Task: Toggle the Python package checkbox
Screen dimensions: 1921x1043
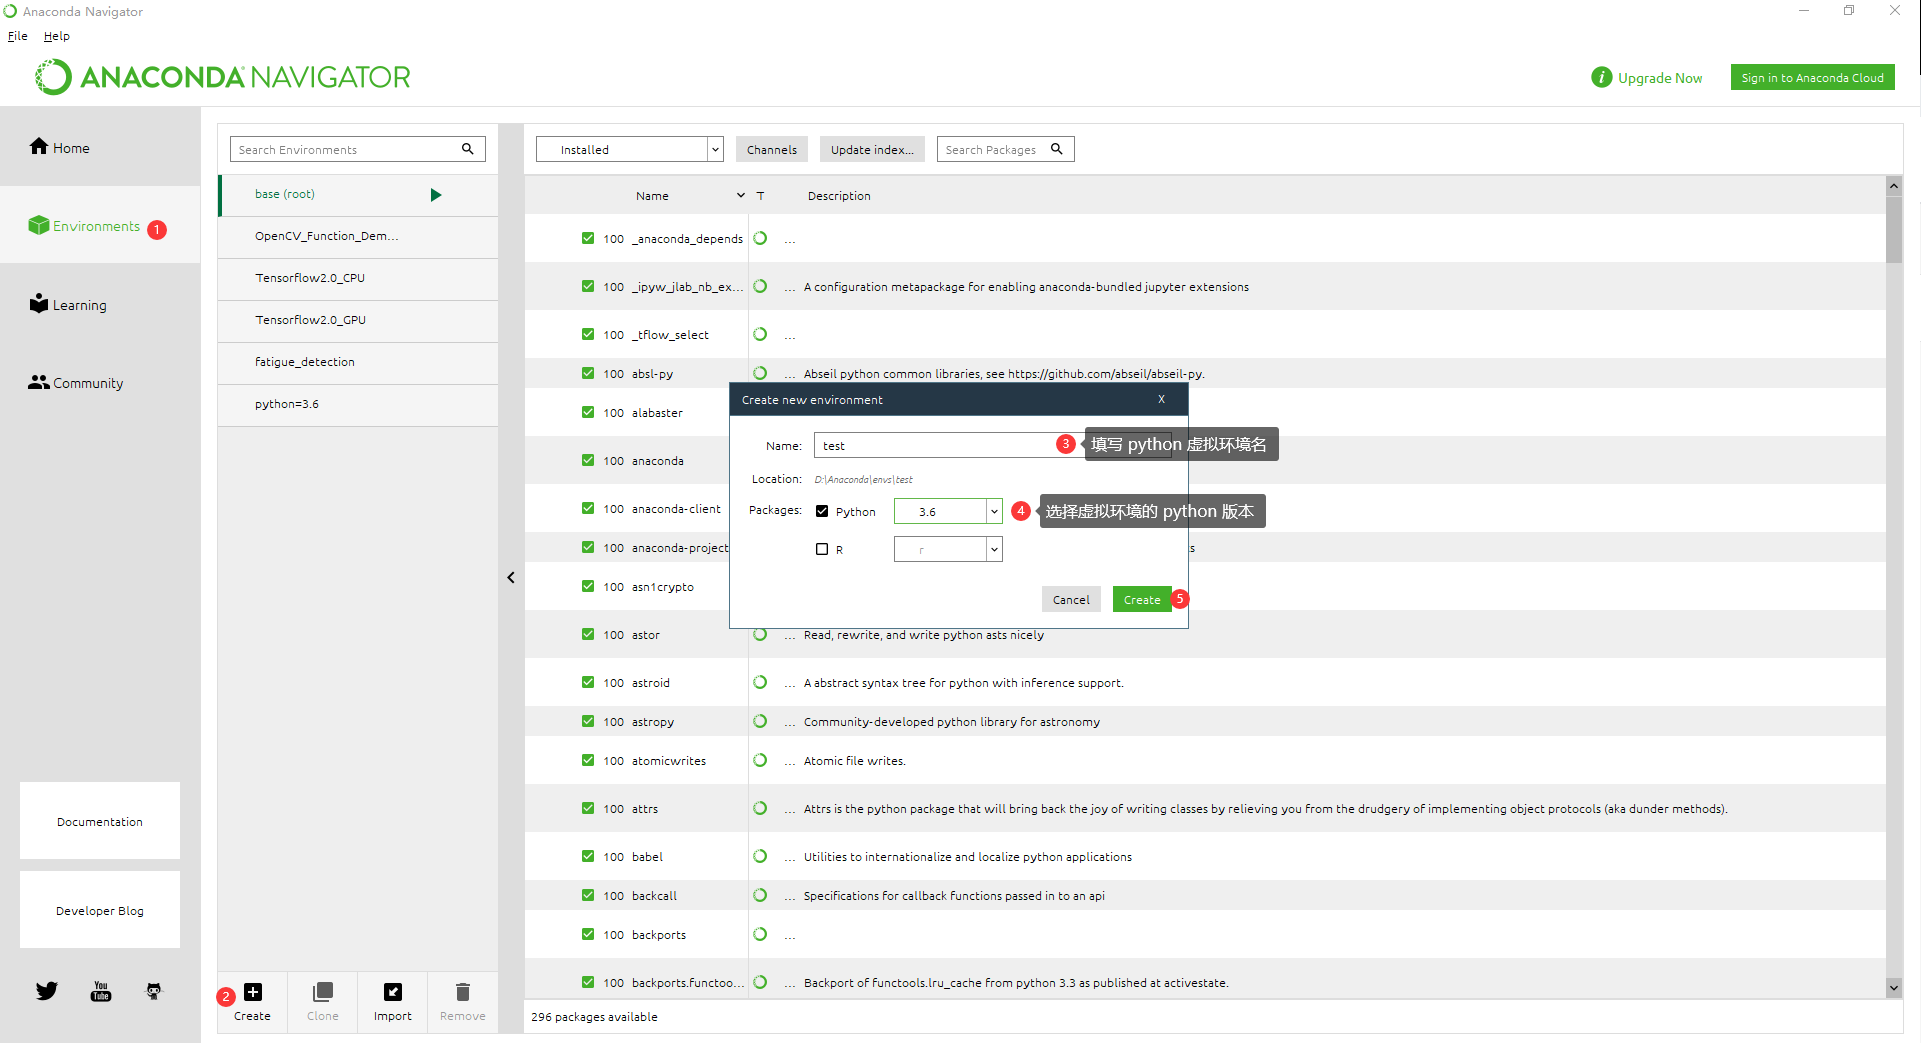Action: [x=822, y=511]
